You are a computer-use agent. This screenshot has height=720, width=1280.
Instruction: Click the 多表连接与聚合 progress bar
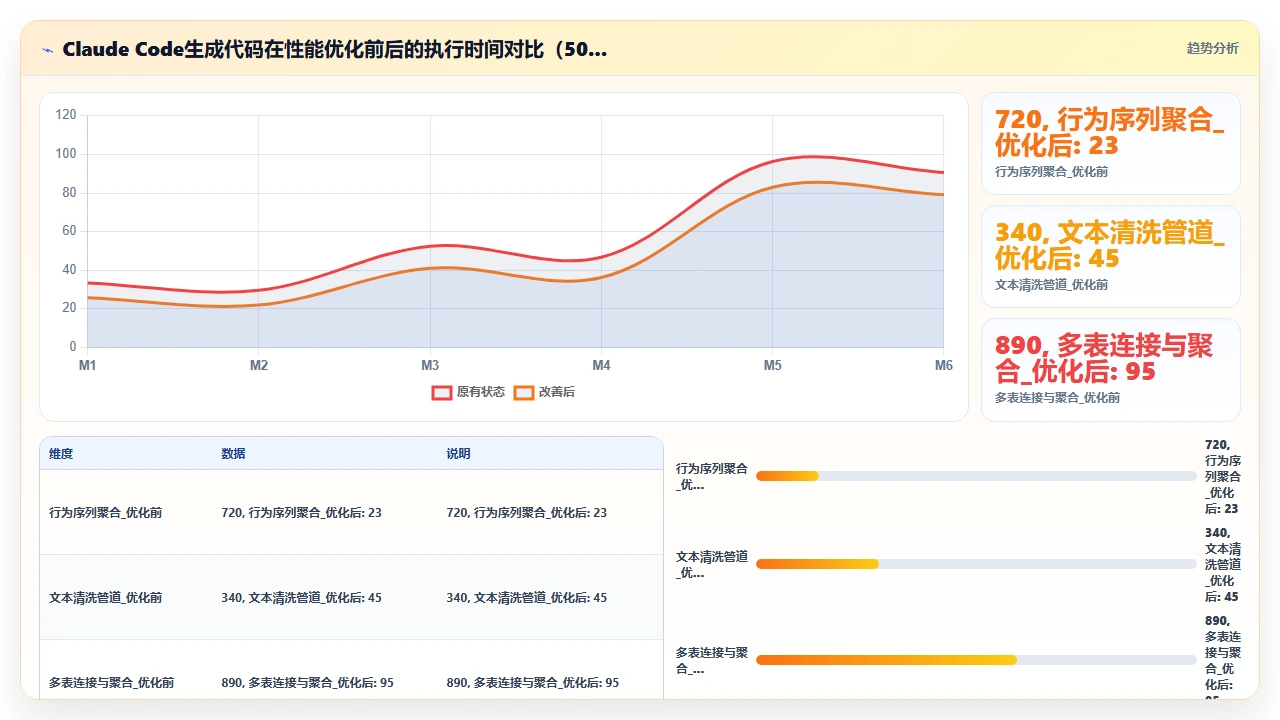coord(976,660)
